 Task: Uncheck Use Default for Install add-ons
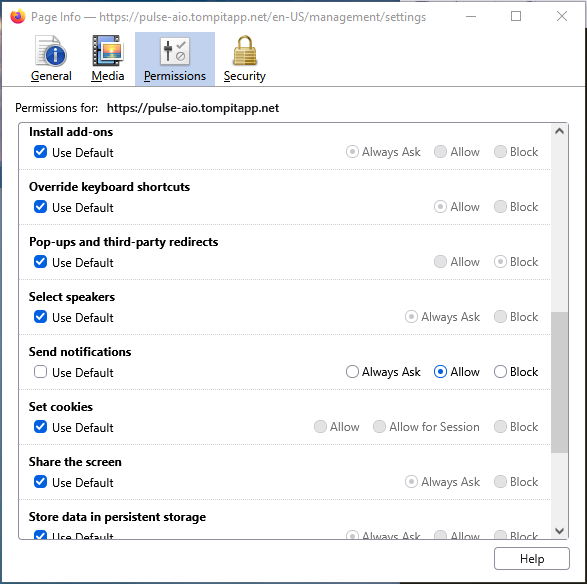click(x=40, y=152)
